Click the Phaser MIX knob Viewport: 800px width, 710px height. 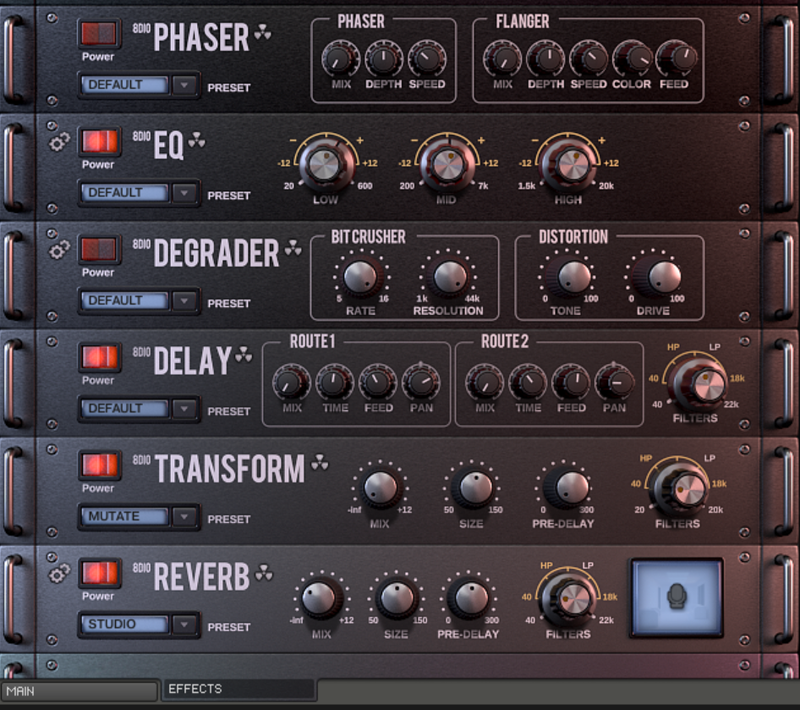[x=341, y=59]
